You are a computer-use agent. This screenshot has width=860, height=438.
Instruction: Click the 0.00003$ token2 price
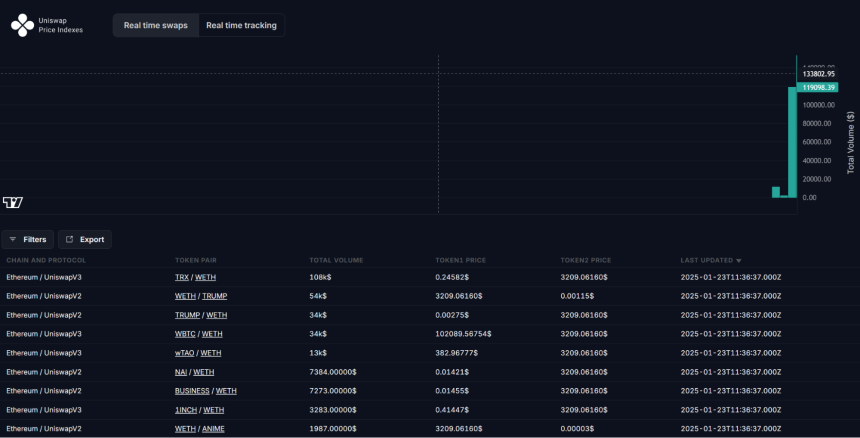pyautogui.click(x=577, y=429)
